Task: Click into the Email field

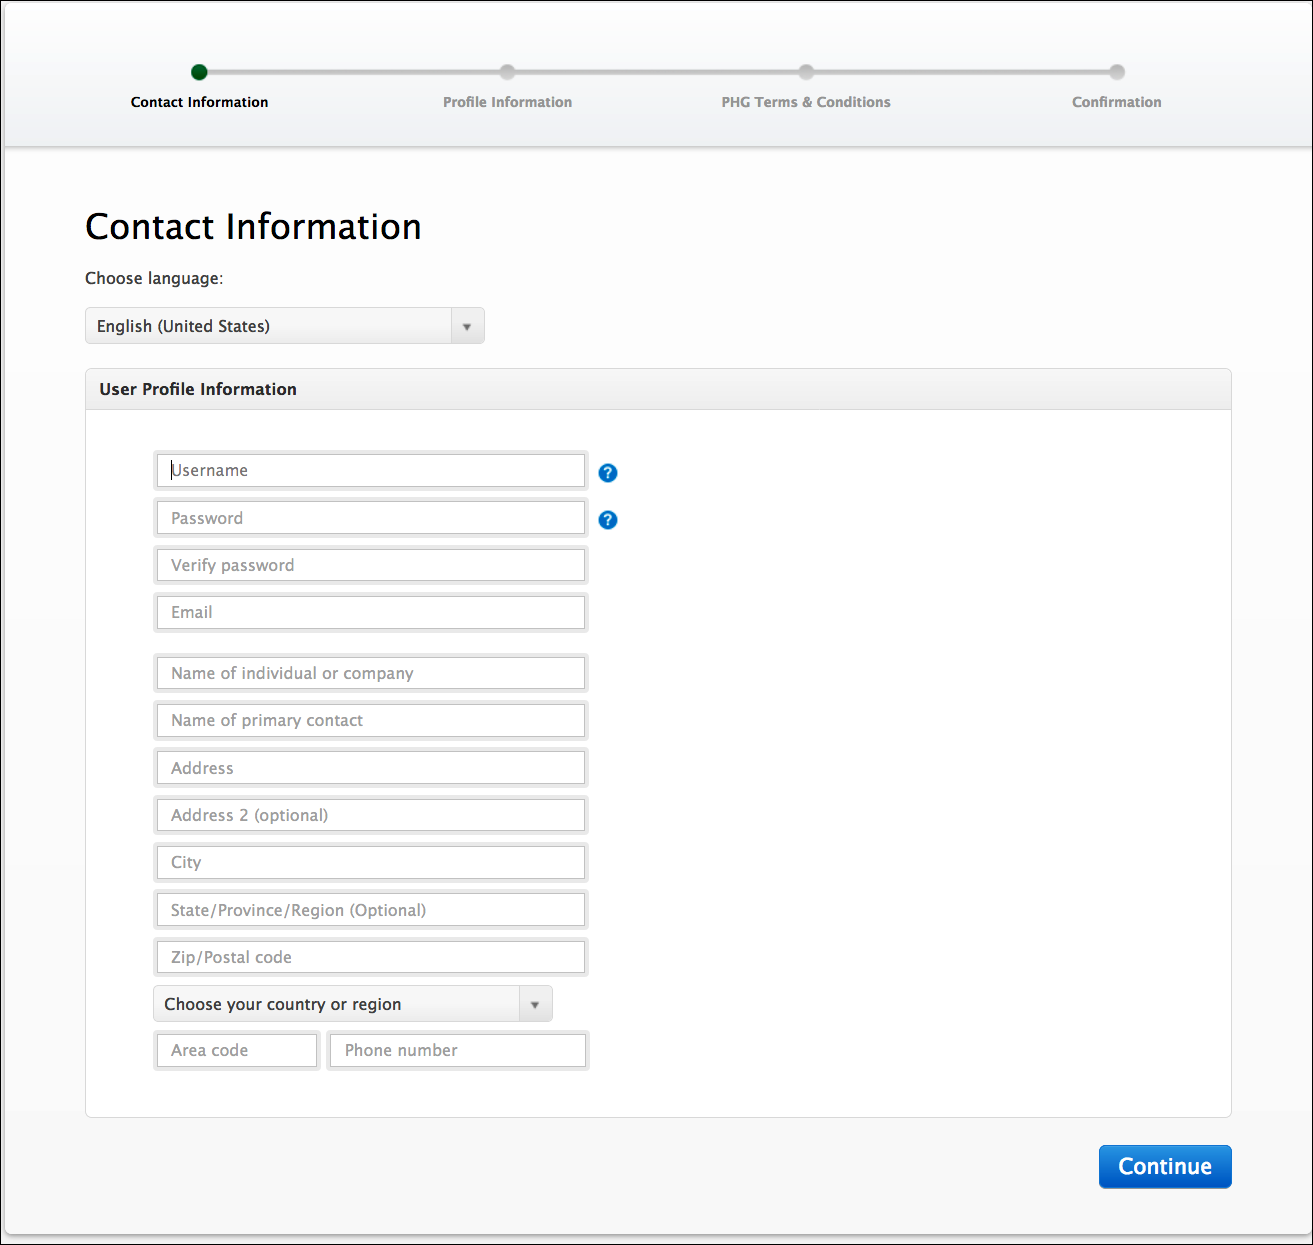Action: 371,612
